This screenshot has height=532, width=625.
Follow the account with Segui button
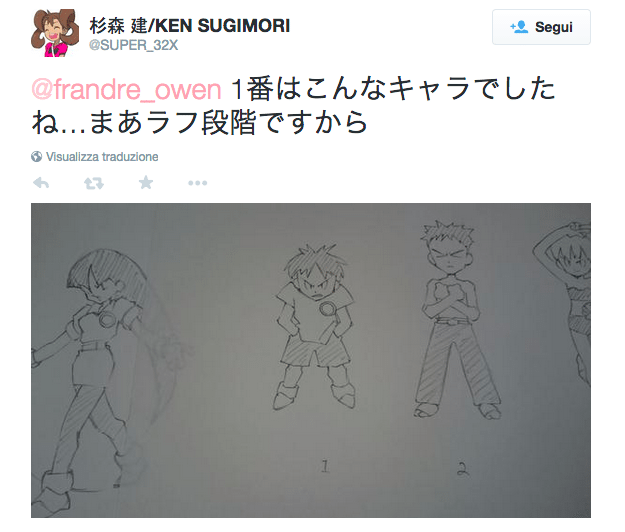coord(541,27)
